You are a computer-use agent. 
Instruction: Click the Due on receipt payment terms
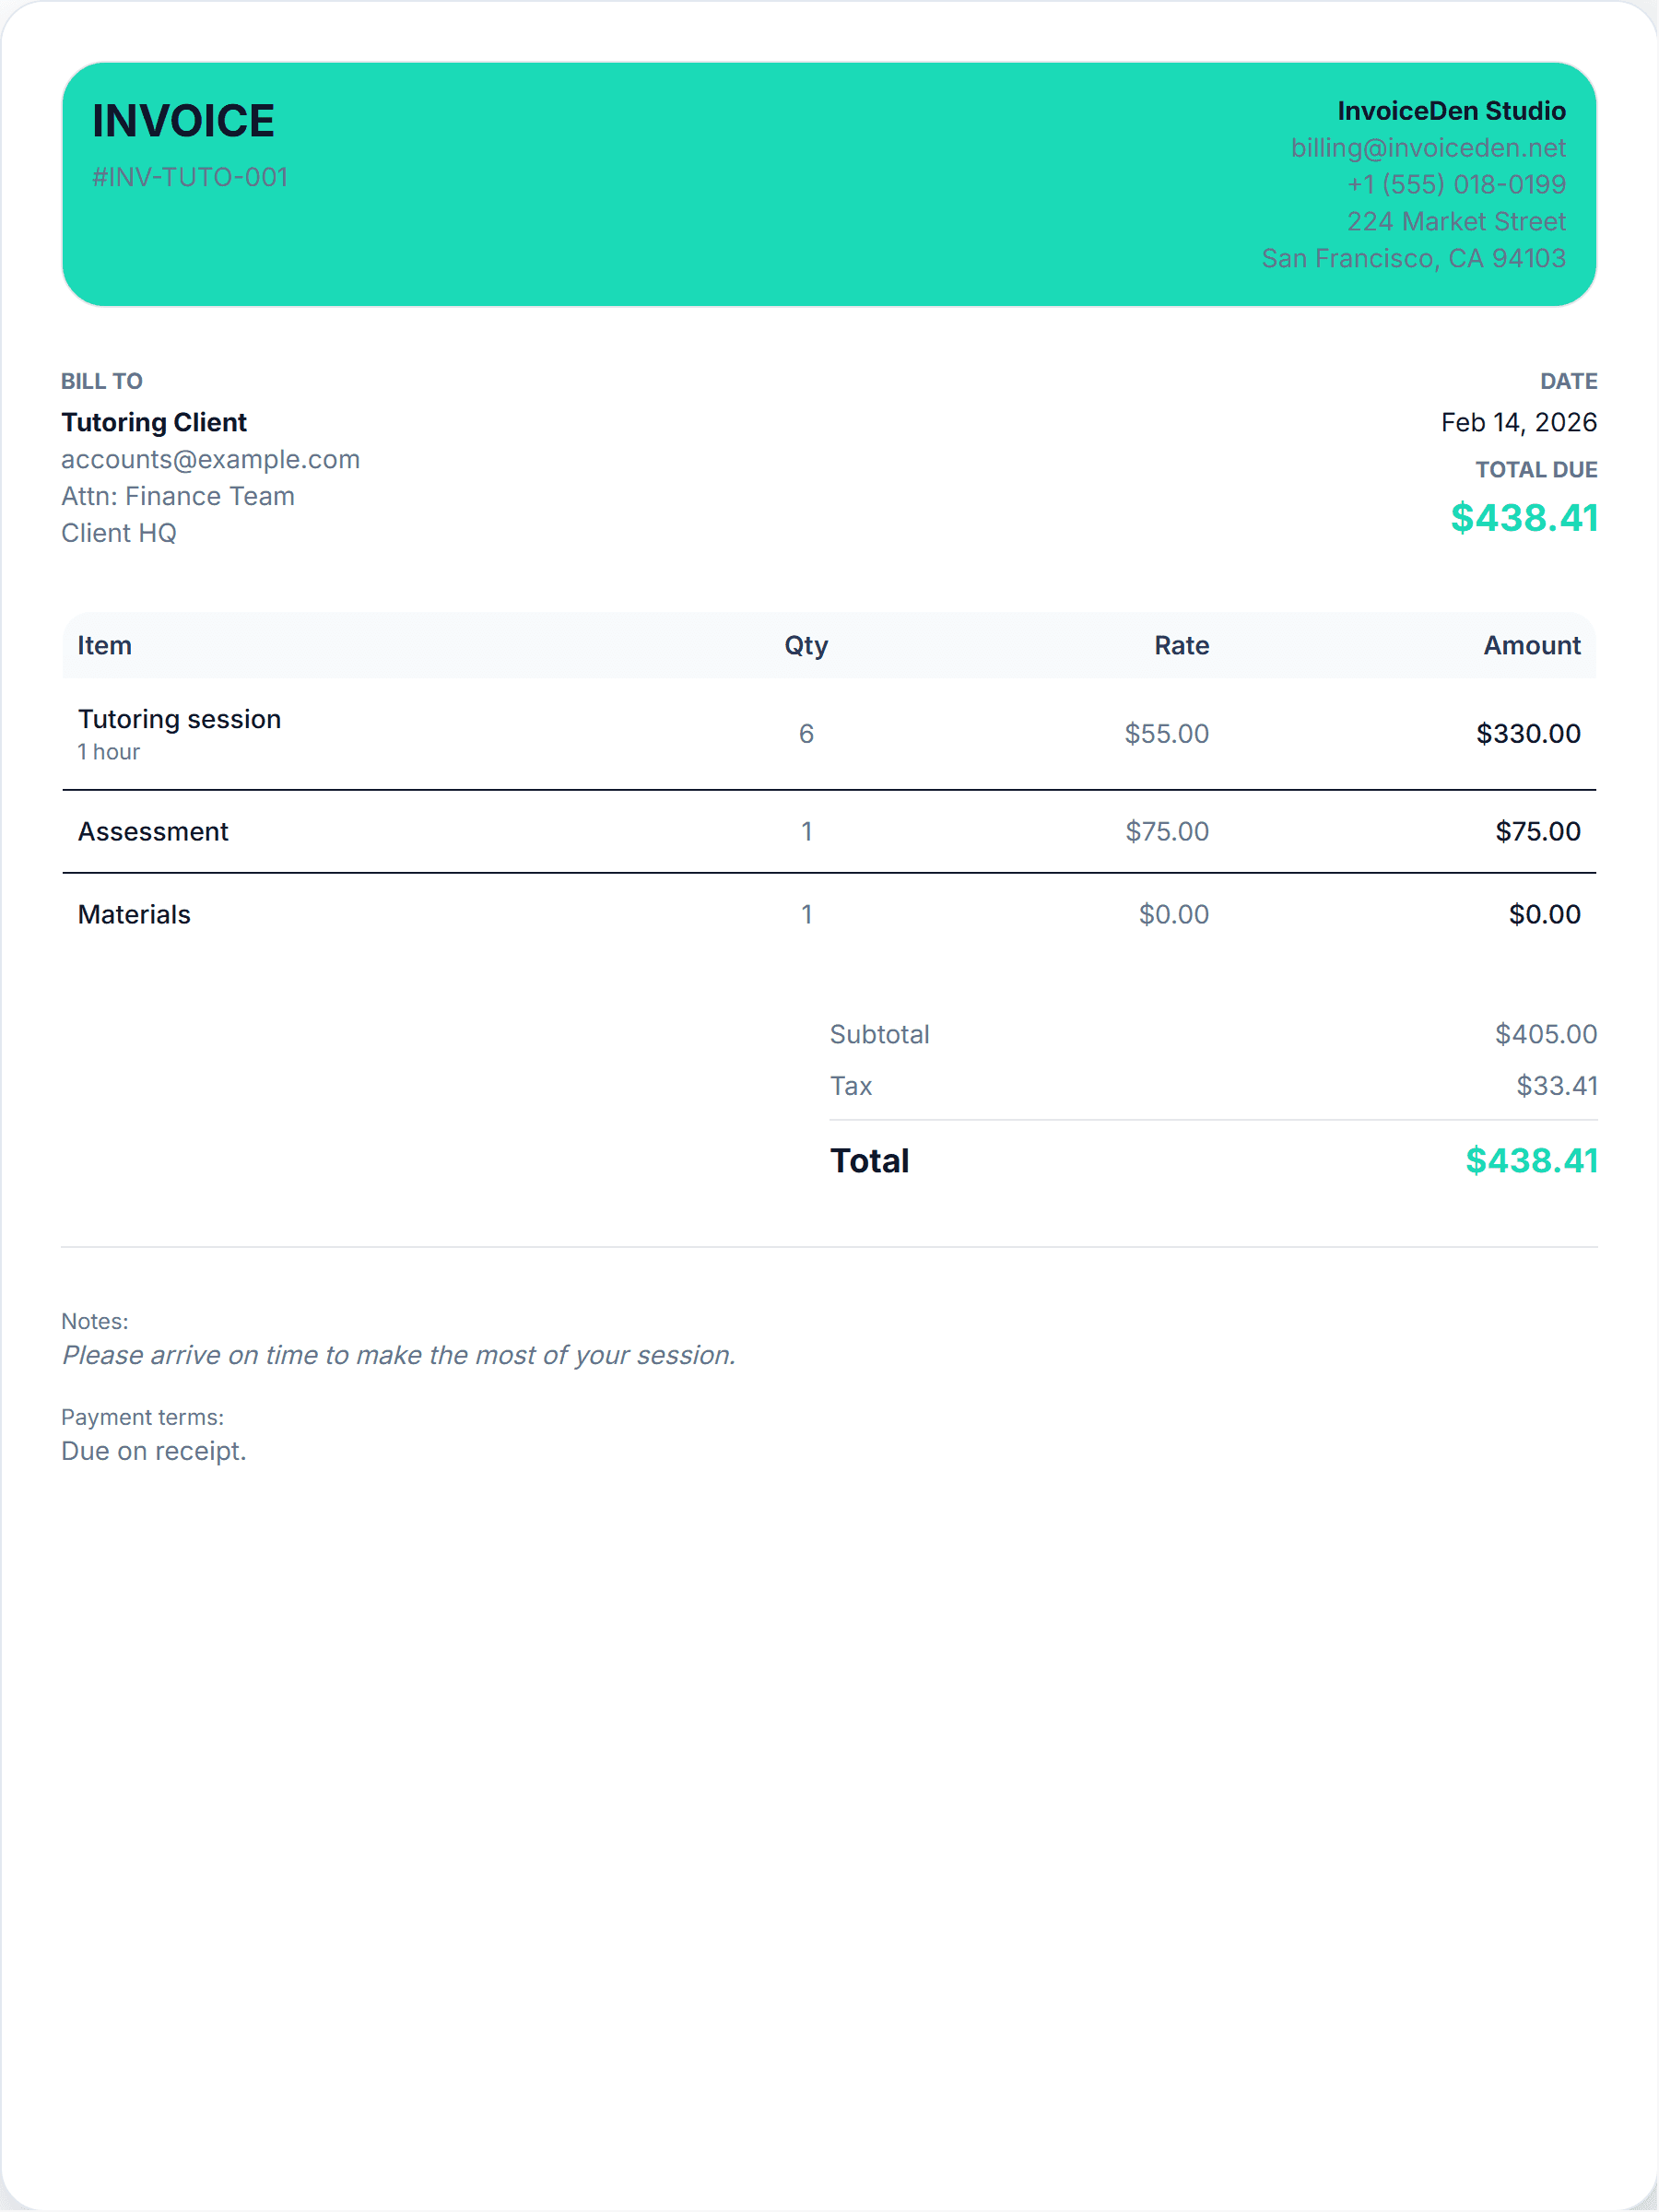[x=154, y=1451]
